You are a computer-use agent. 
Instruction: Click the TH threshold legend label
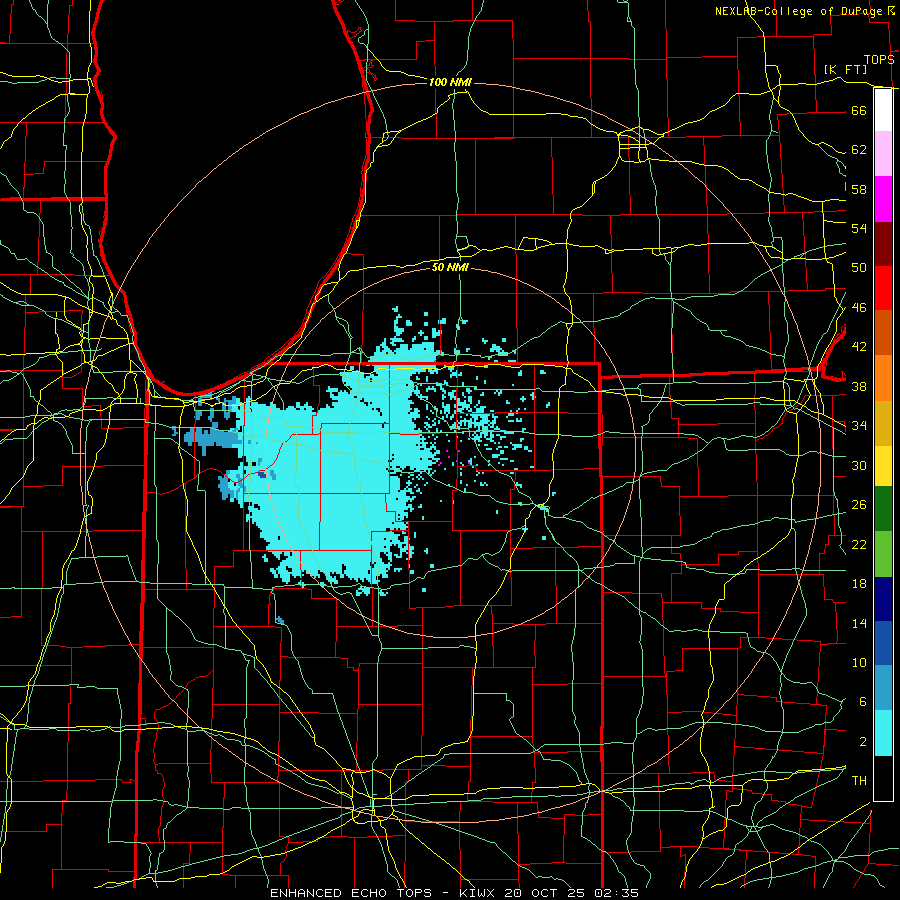coord(859,781)
